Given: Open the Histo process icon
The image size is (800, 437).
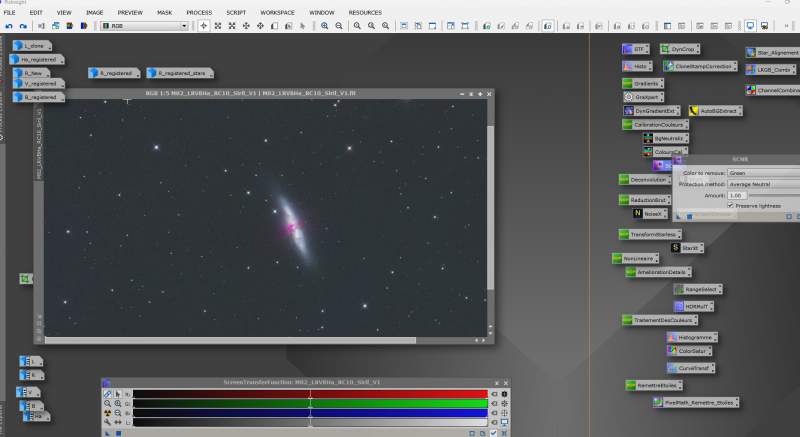Looking at the screenshot, I should [x=637, y=66].
